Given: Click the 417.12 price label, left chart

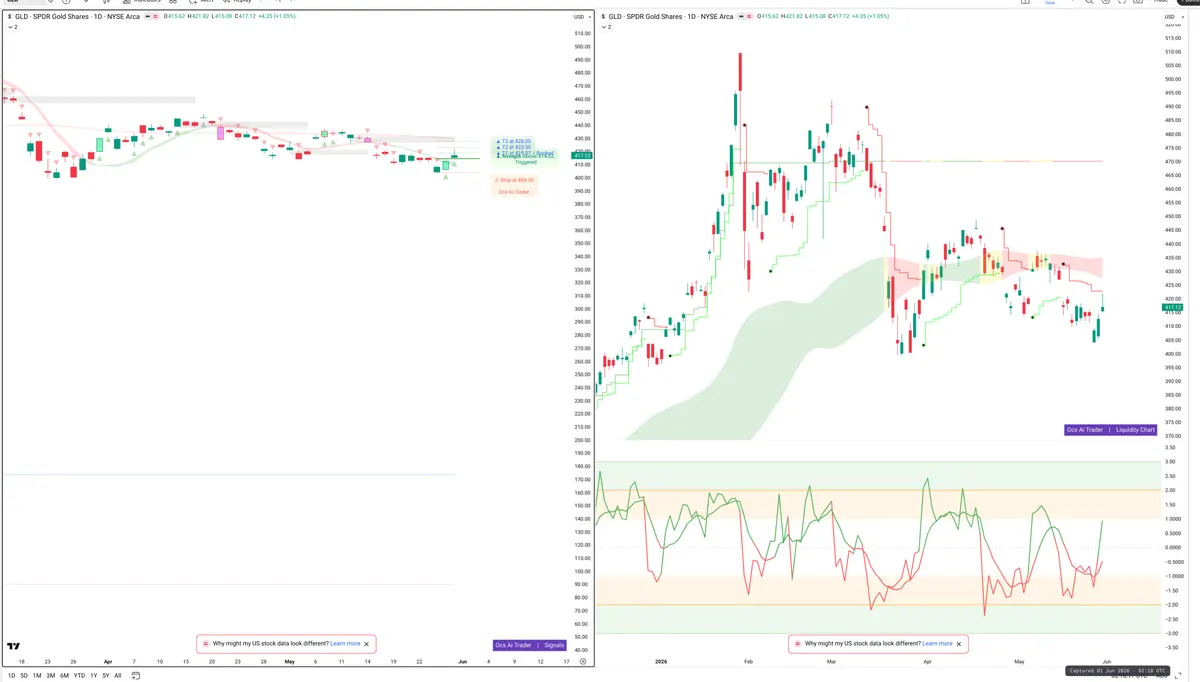Looking at the screenshot, I should 581,156.
